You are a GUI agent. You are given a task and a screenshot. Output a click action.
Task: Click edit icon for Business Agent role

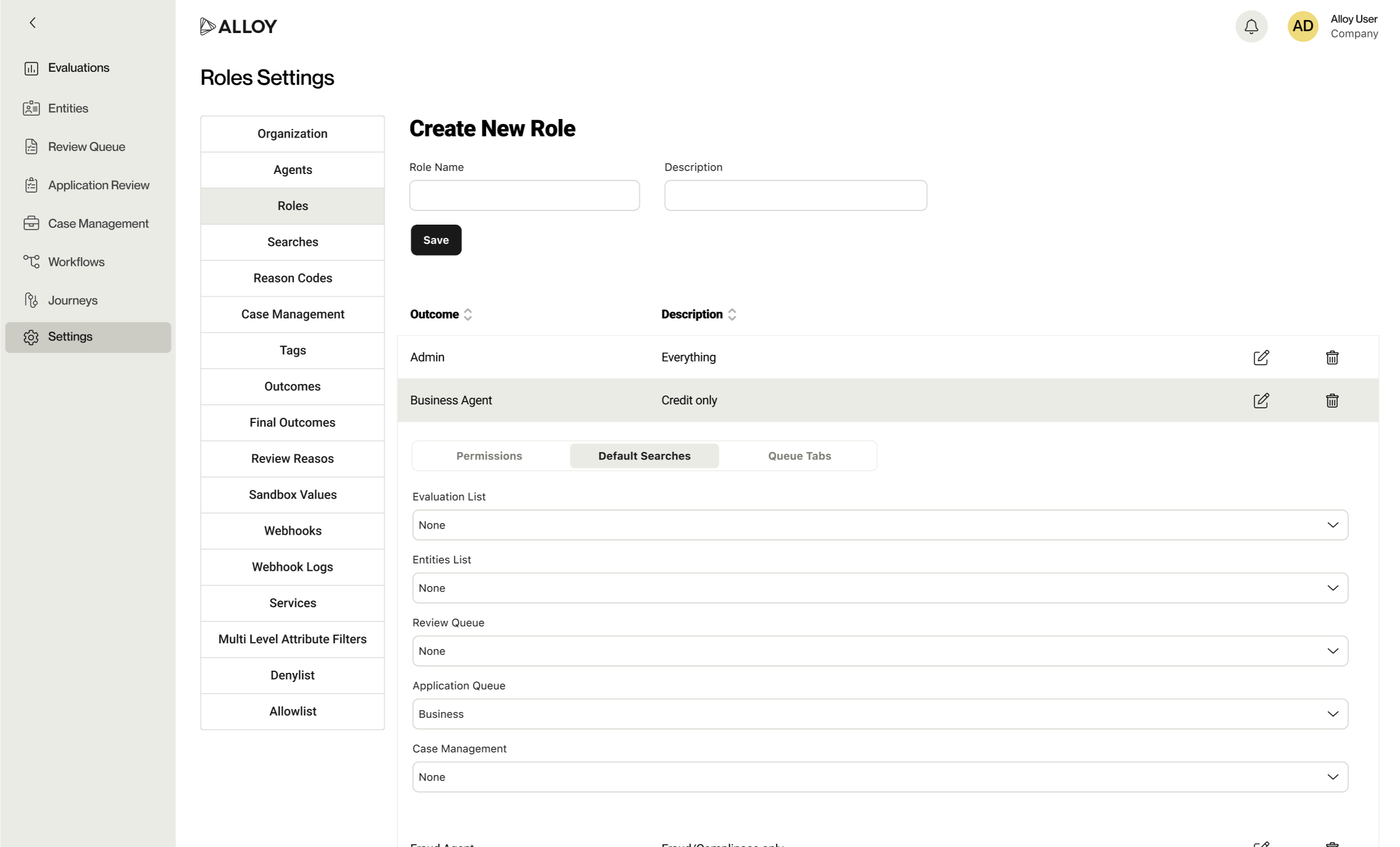1261,401
